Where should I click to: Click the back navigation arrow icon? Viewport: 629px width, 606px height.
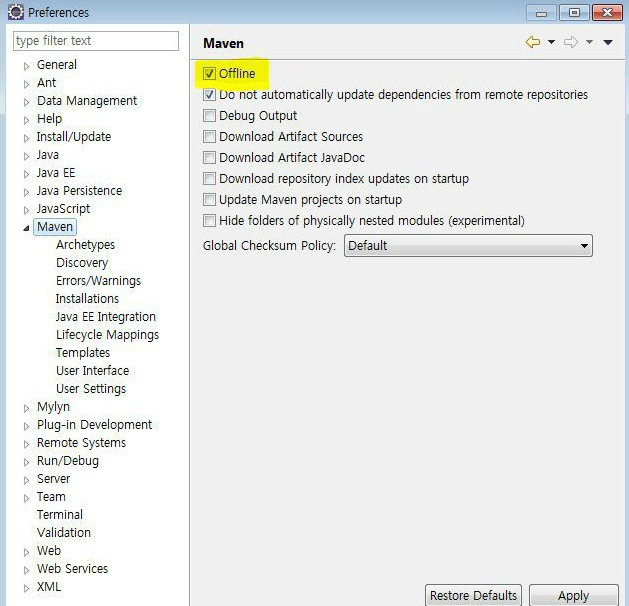tap(533, 42)
